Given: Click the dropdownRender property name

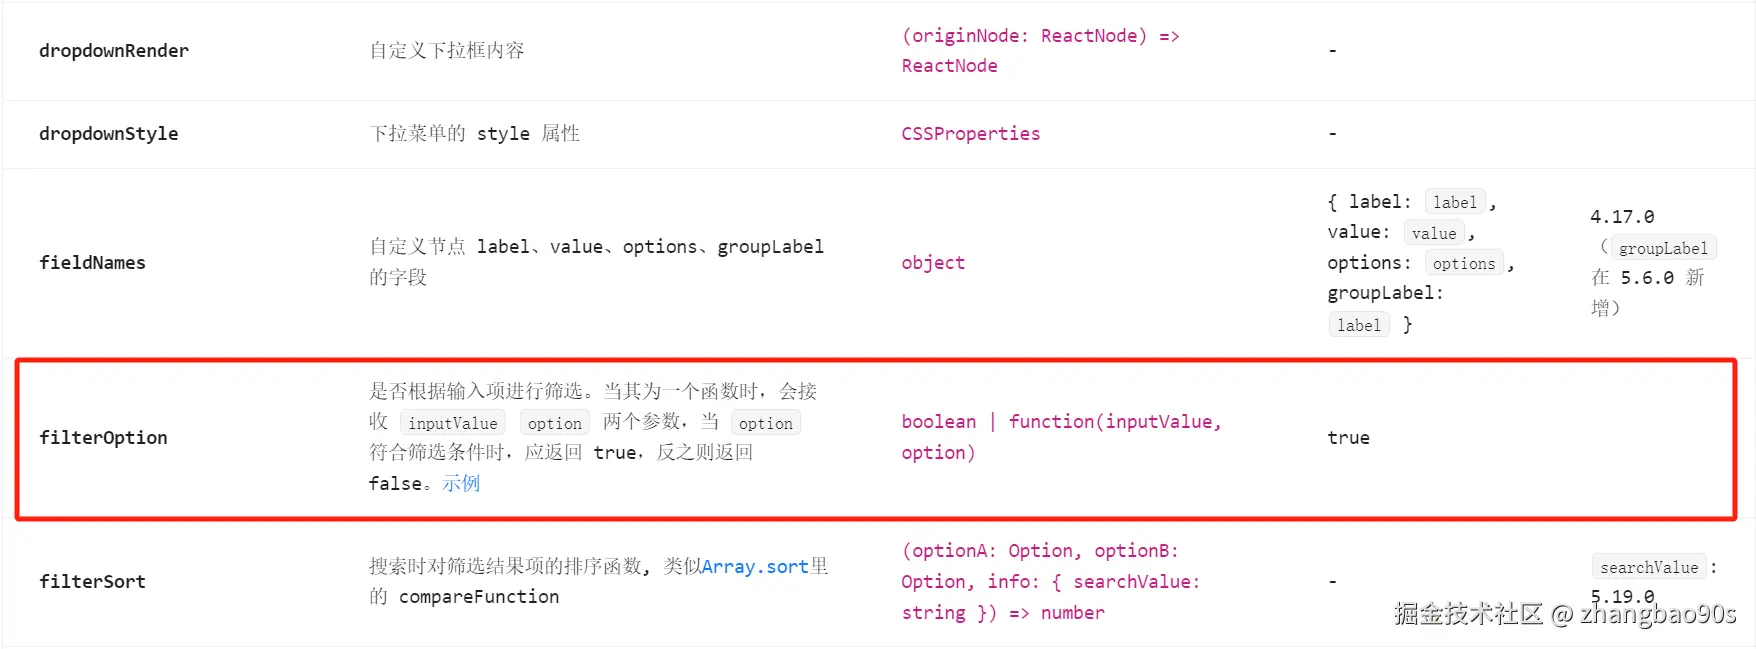Looking at the screenshot, I should point(113,51).
